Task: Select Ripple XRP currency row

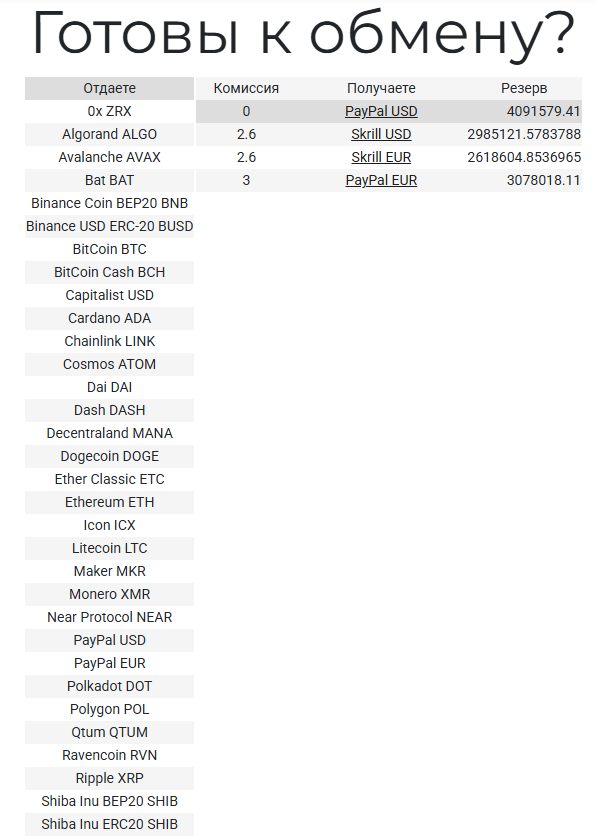Action: point(109,778)
